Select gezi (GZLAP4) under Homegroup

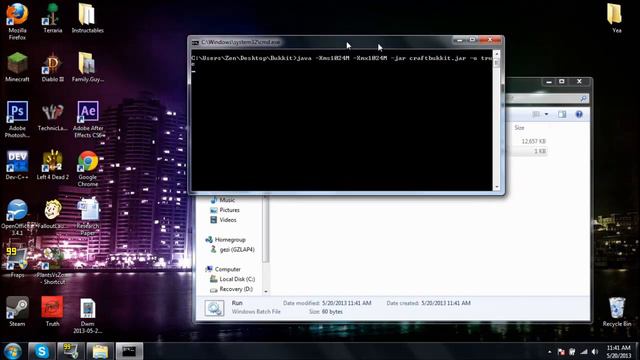(x=232, y=249)
